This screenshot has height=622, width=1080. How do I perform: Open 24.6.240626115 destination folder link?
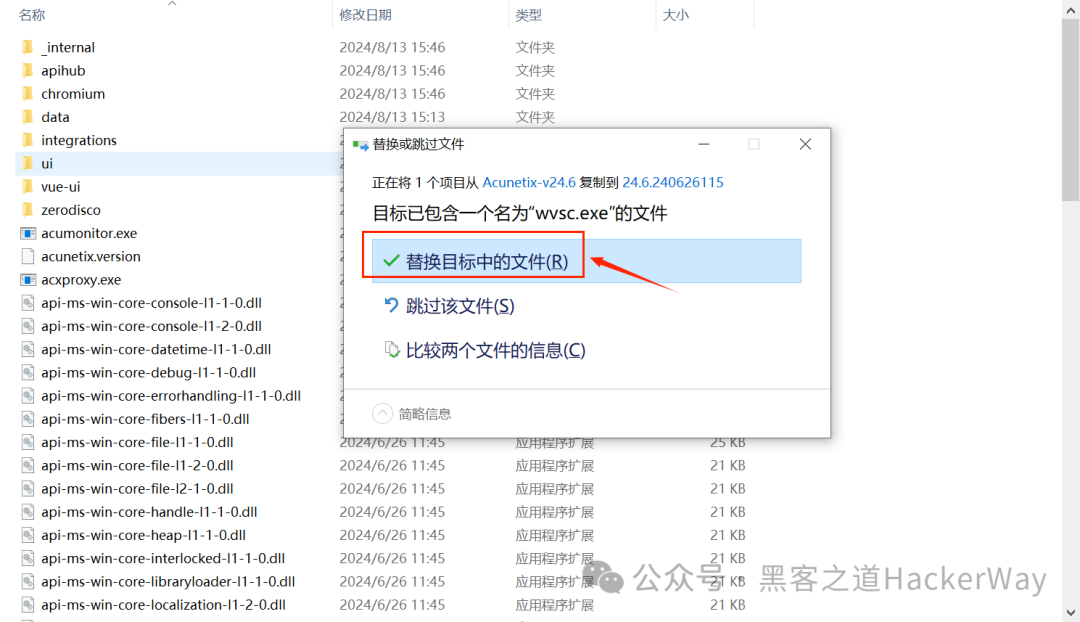tap(673, 183)
